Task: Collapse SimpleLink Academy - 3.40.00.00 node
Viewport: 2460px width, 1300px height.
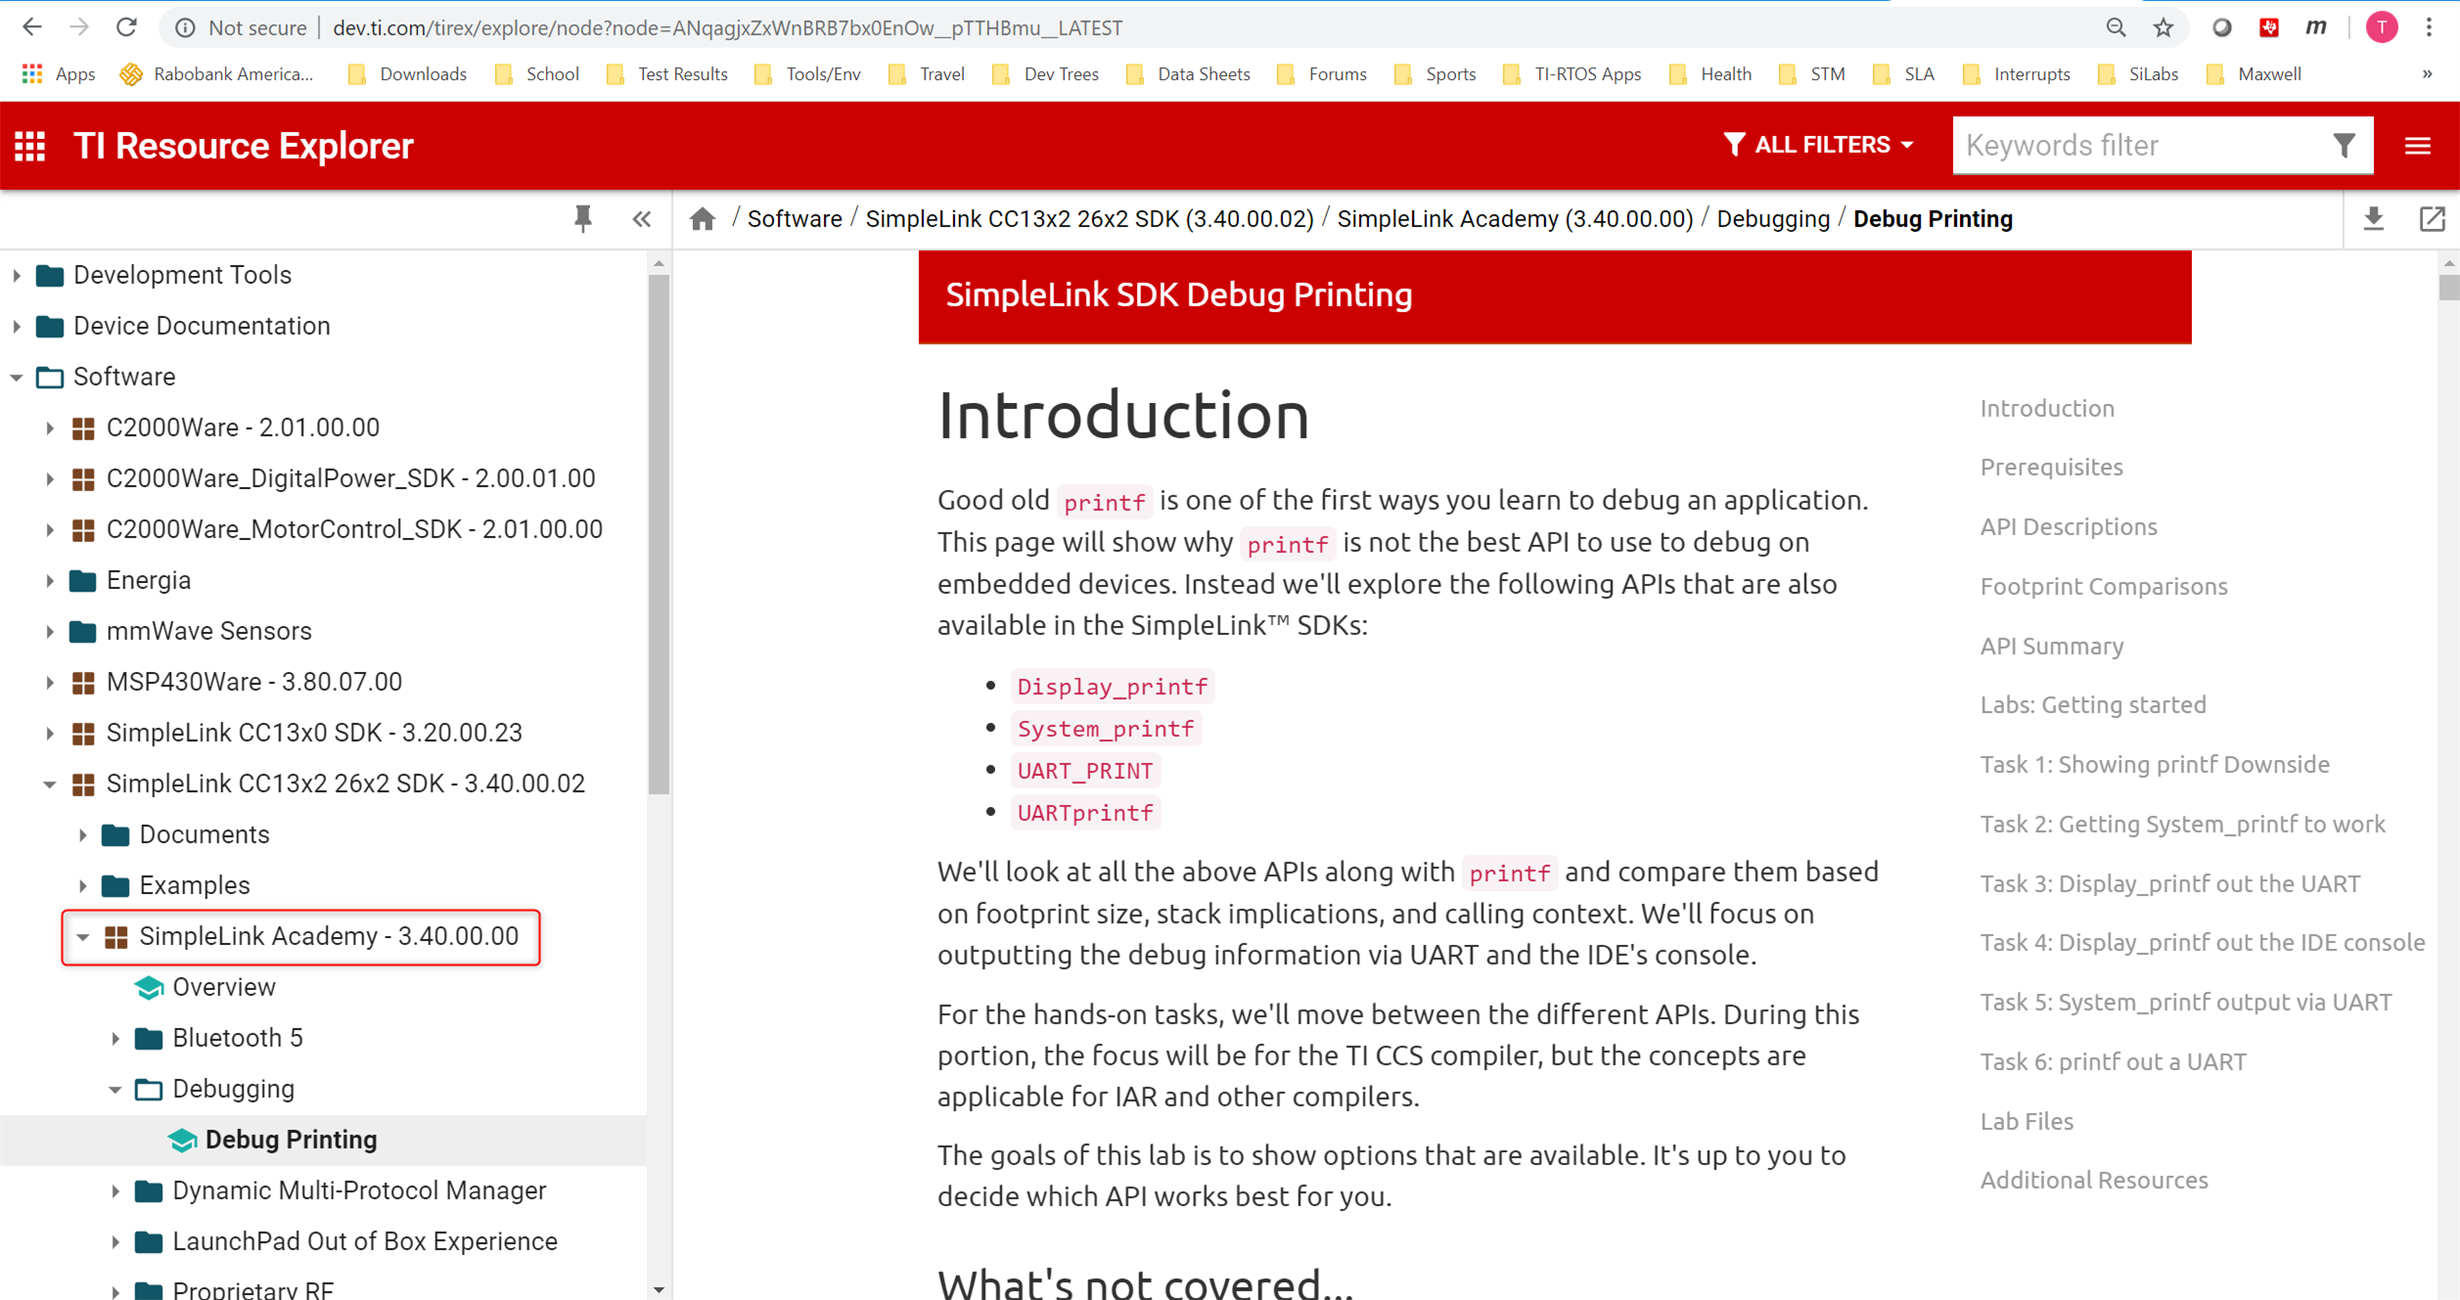Action: click(x=82, y=937)
